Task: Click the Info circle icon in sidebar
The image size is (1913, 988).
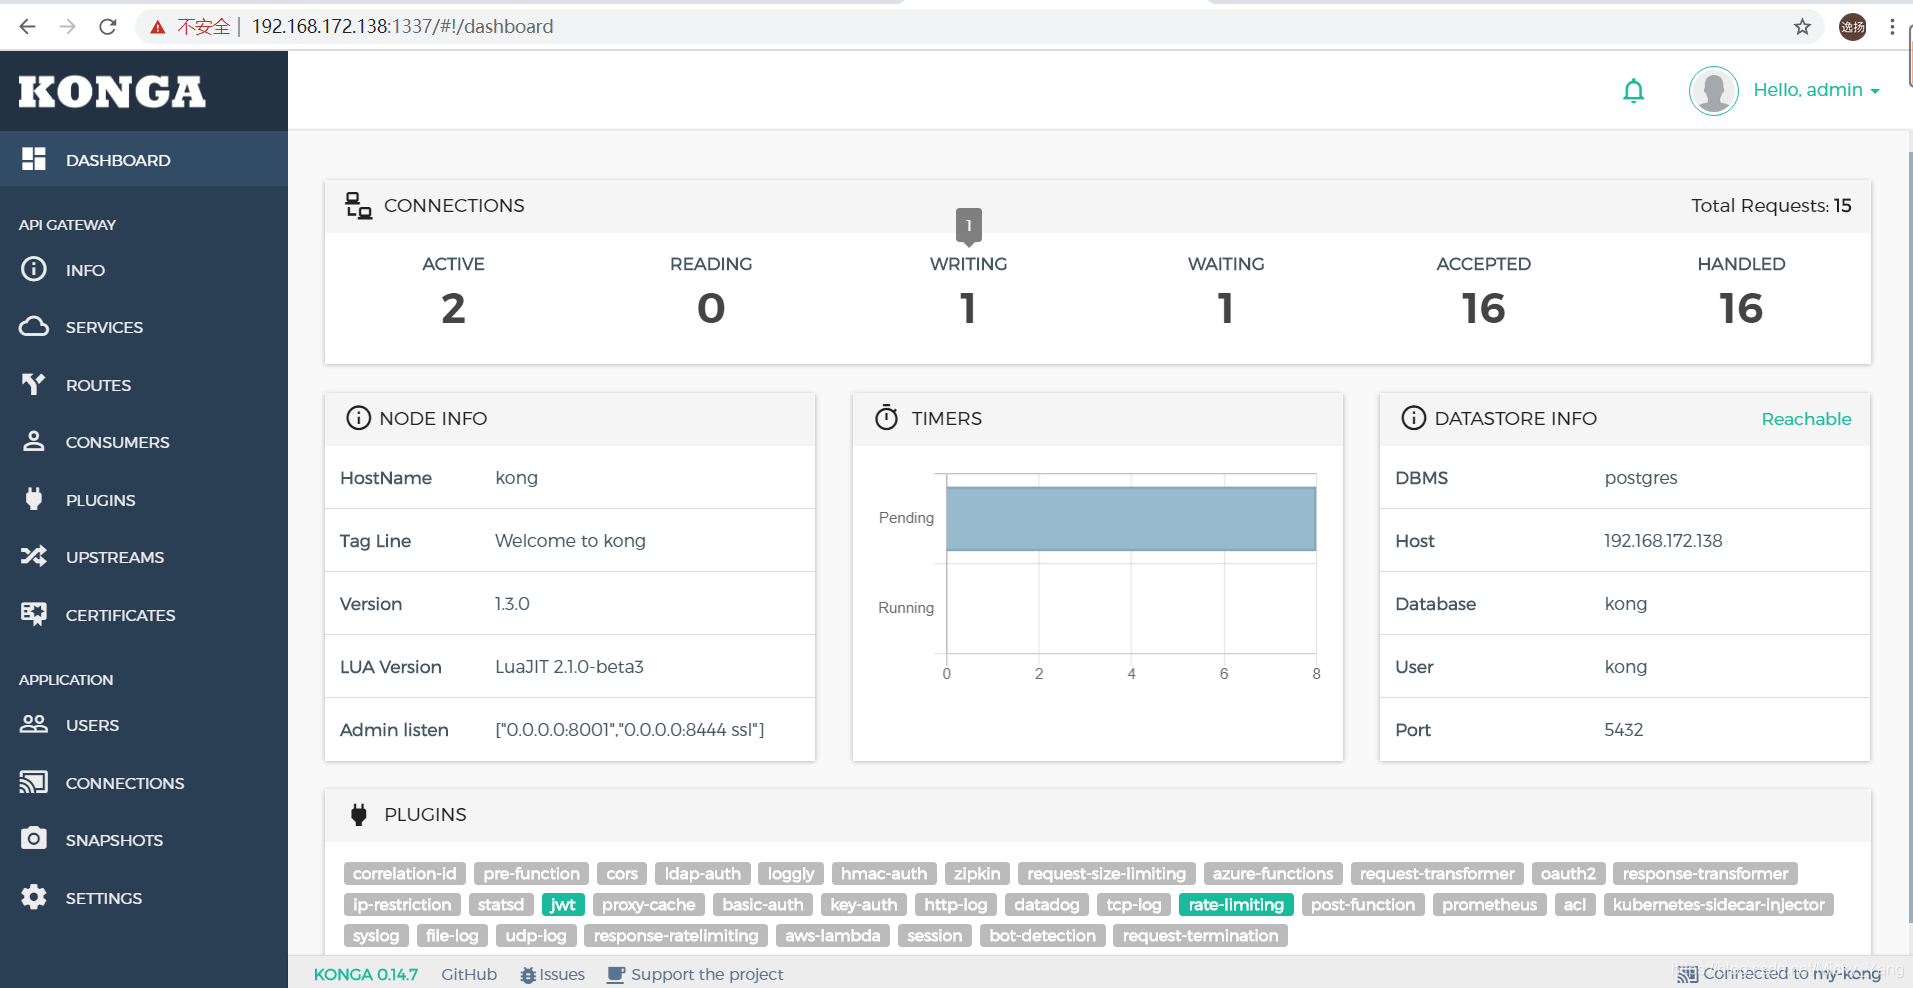Action: 34,269
